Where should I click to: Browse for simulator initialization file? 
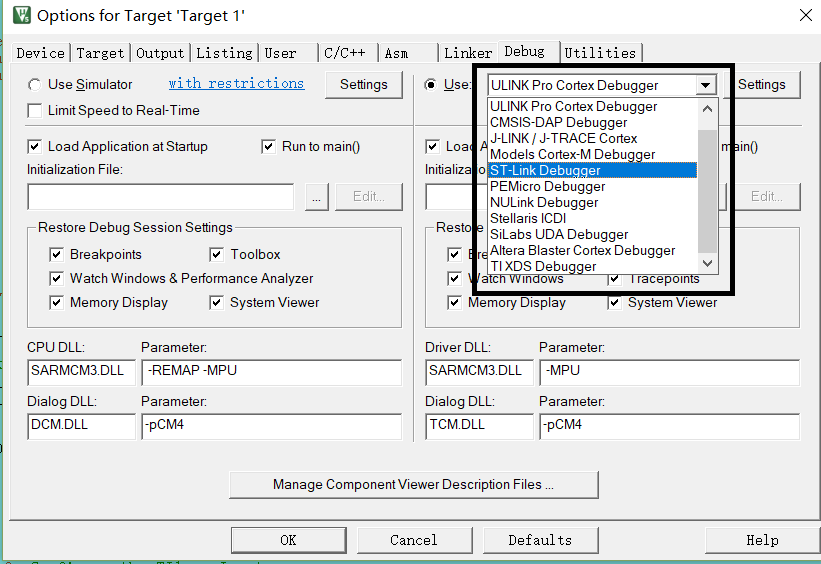tap(317, 196)
